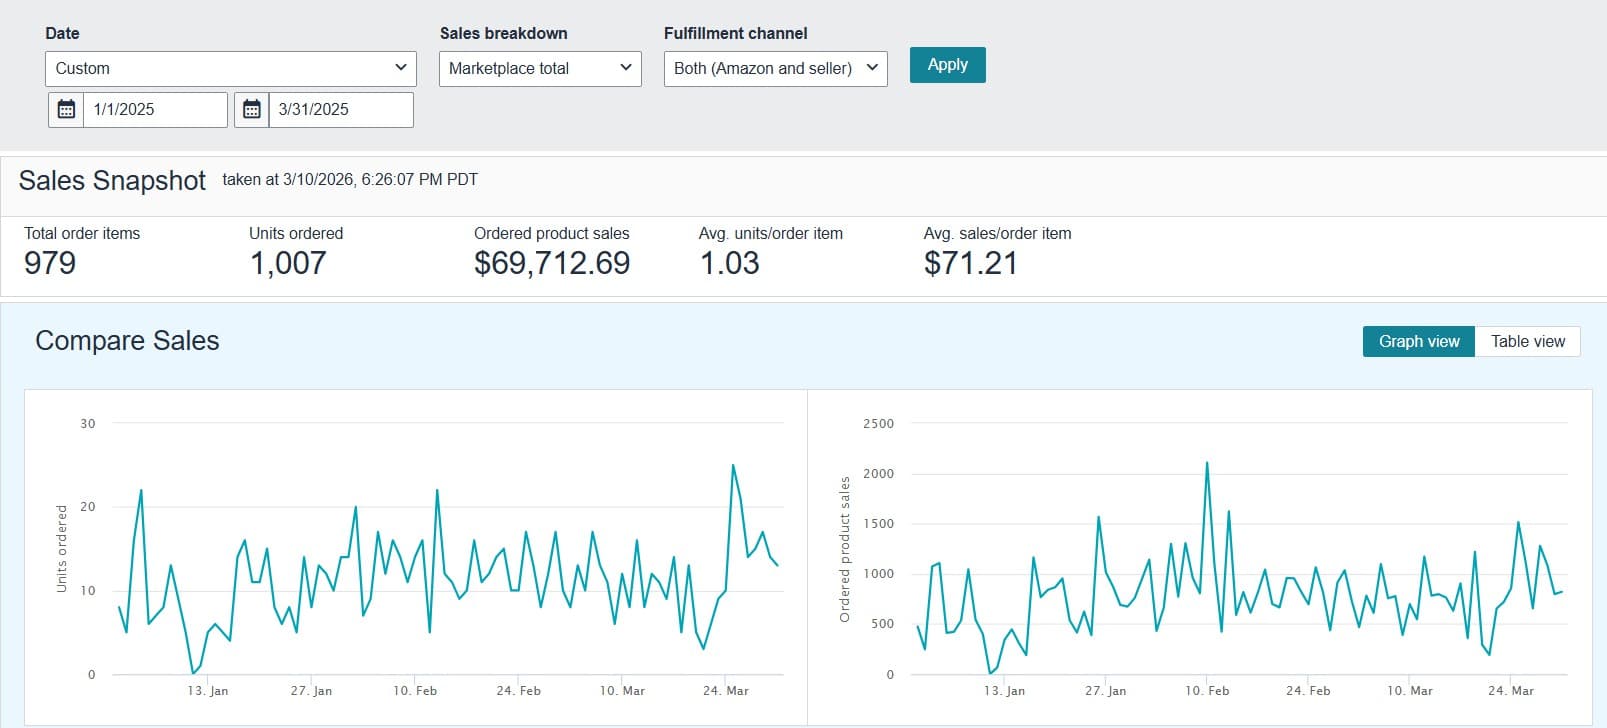Switch to Graph view
The height and width of the screenshot is (728, 1607).
click(1418, 341)
